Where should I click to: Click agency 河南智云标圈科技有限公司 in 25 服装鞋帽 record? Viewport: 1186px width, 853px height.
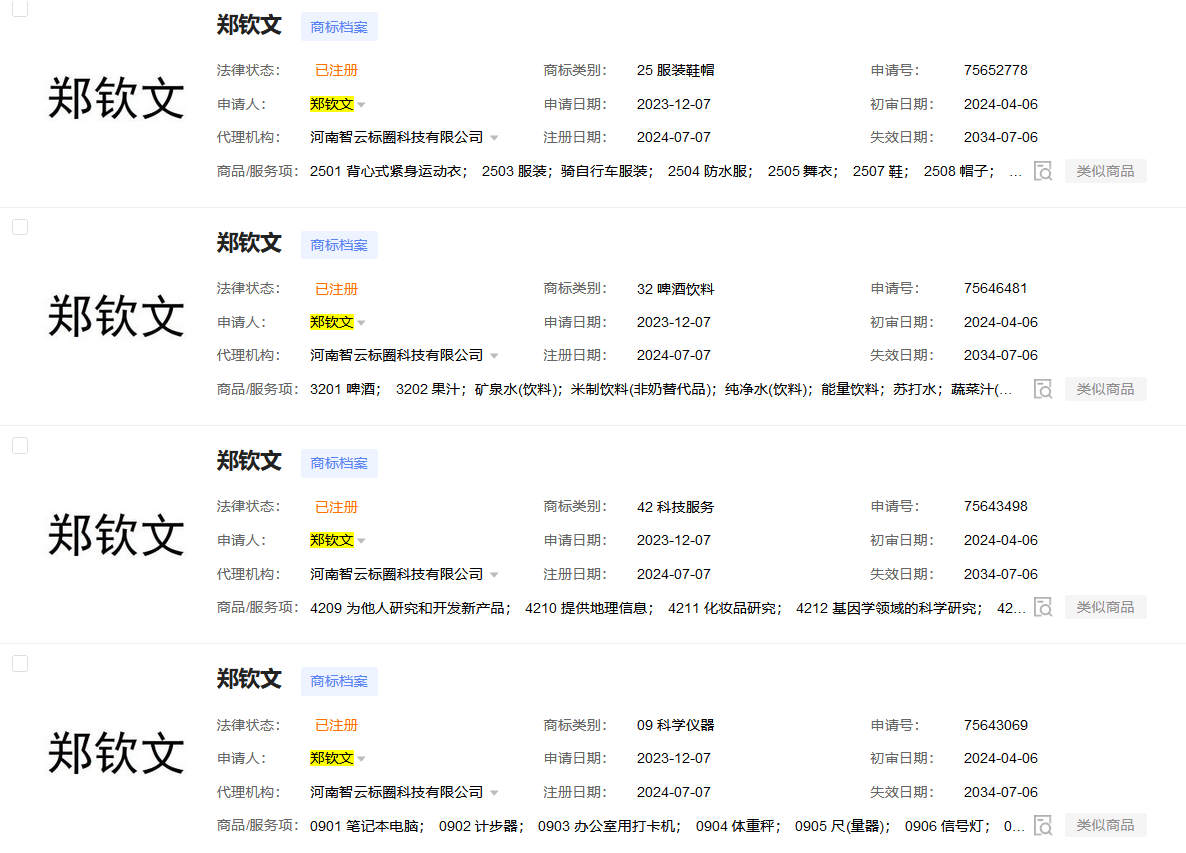point(396,138)
